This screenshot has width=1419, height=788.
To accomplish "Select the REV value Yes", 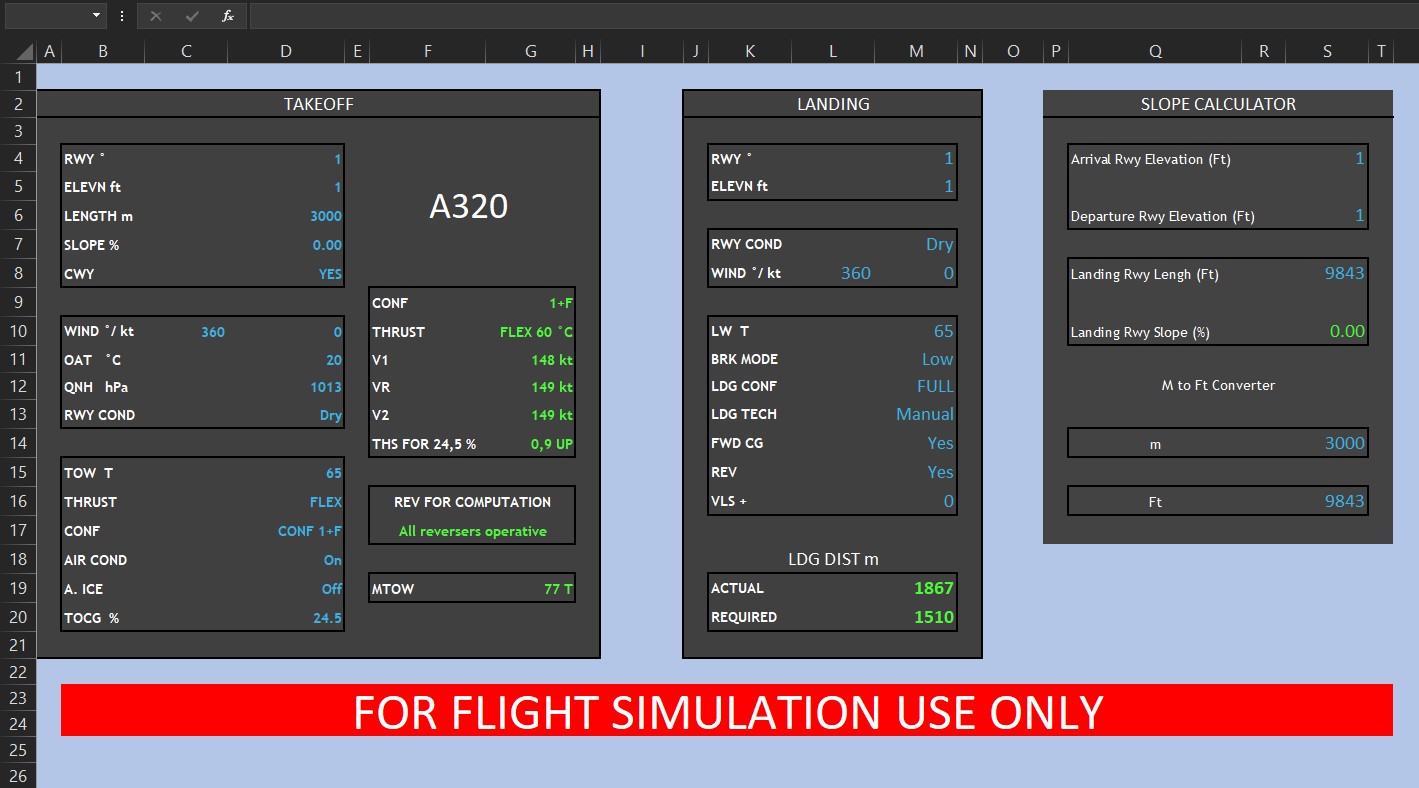I will [x=941, y=472].
